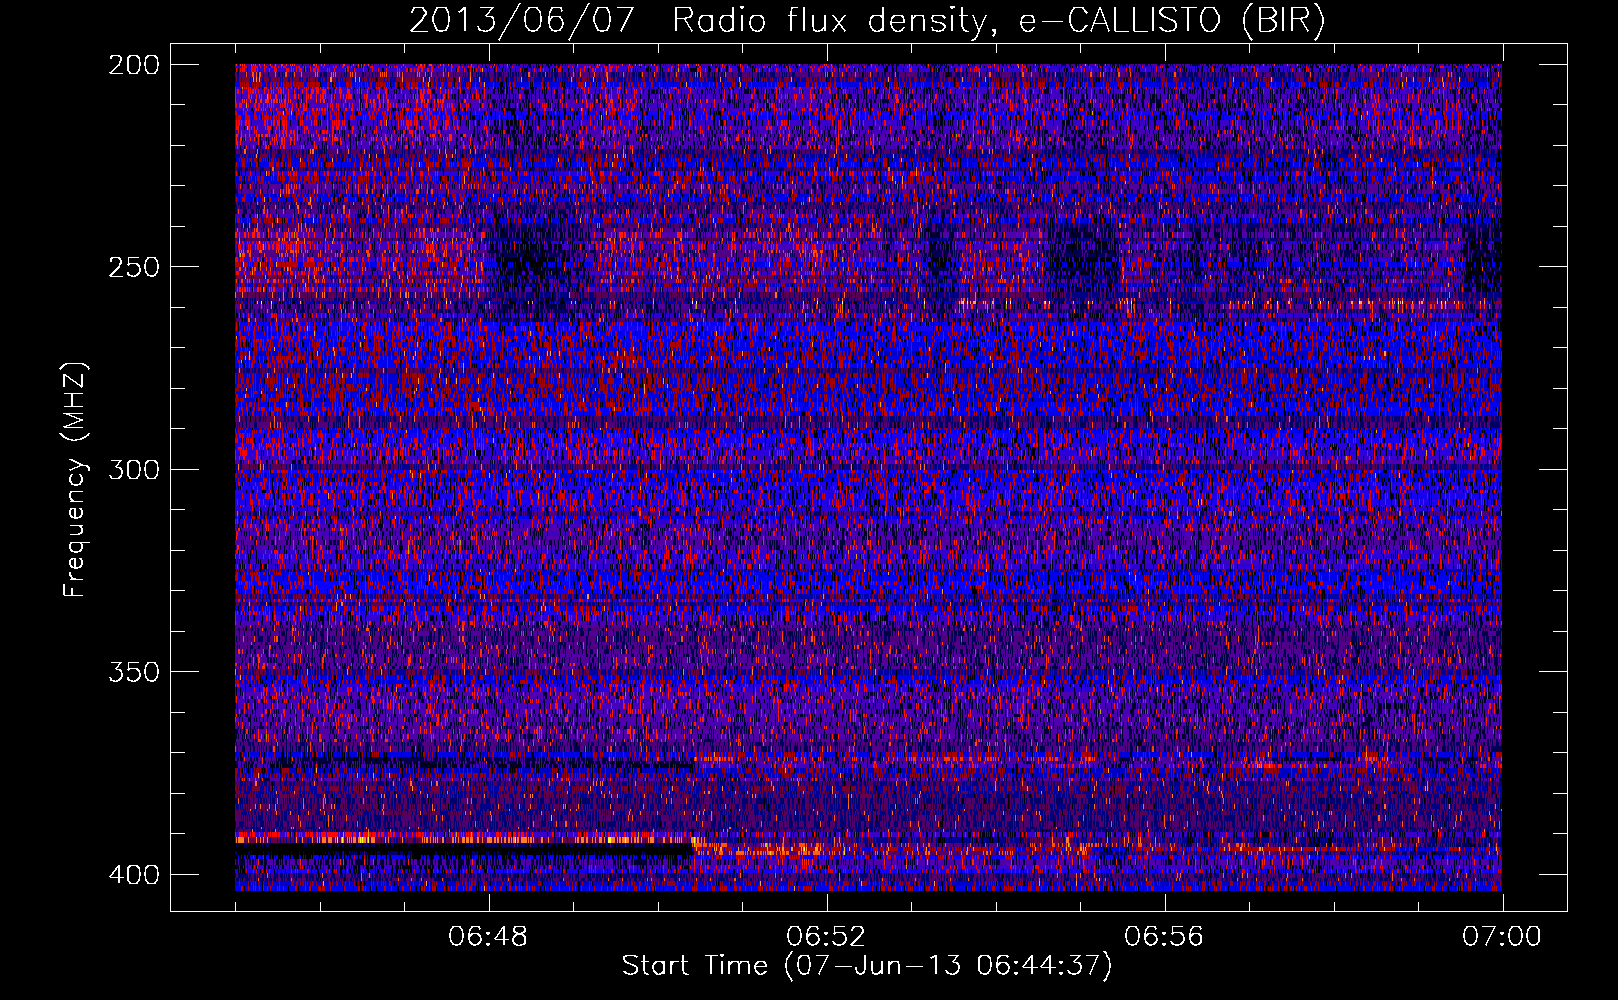
Task: Click the 300 frequency tick label
Action: pyautogui.click(x=134, y=470)
